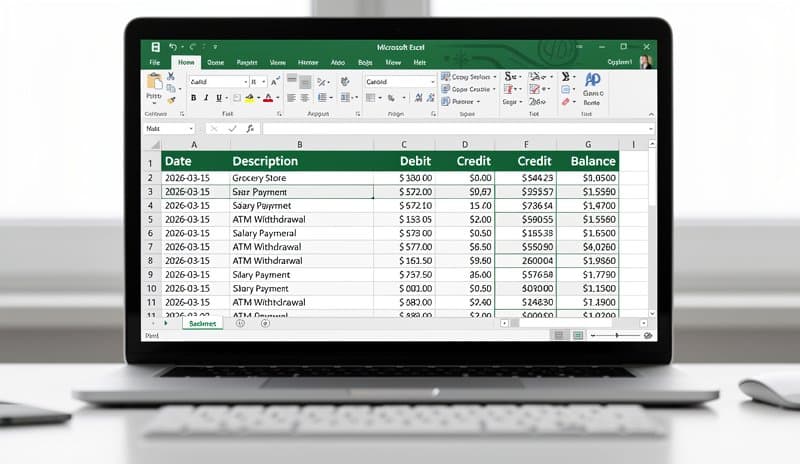Click the AutoSum sigma icon
Viewport: 800px width, 464px height.
coord(565,77)
